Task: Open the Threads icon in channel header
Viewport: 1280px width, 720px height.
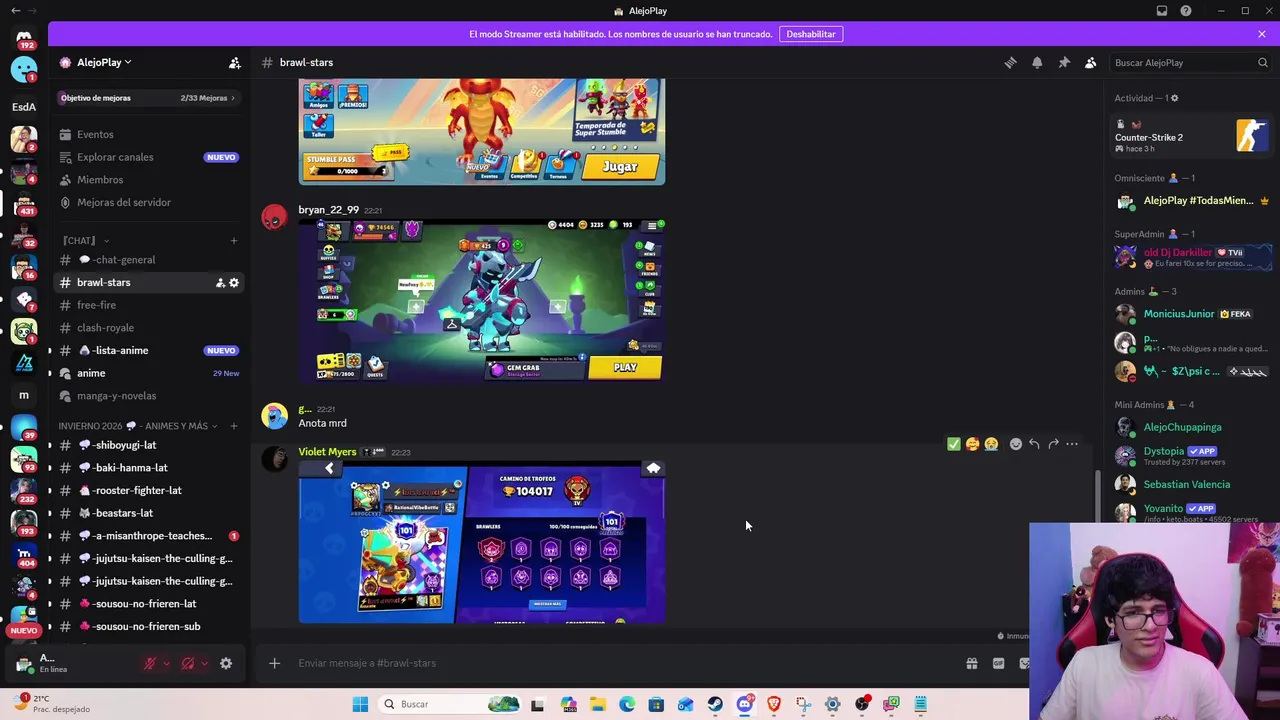Action: click(x=1010, y=62)
